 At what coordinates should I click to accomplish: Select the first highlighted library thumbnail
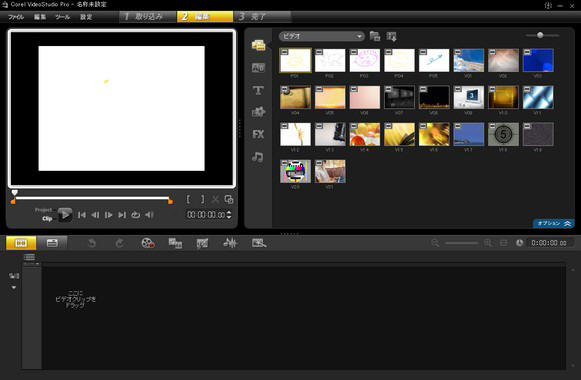[295, 60]
